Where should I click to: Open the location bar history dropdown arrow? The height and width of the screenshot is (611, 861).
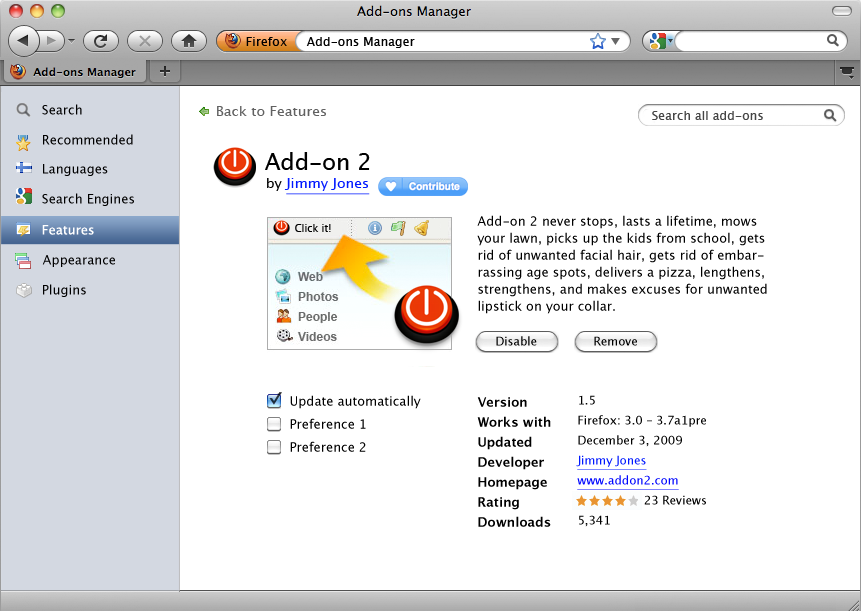click(616, 41)
